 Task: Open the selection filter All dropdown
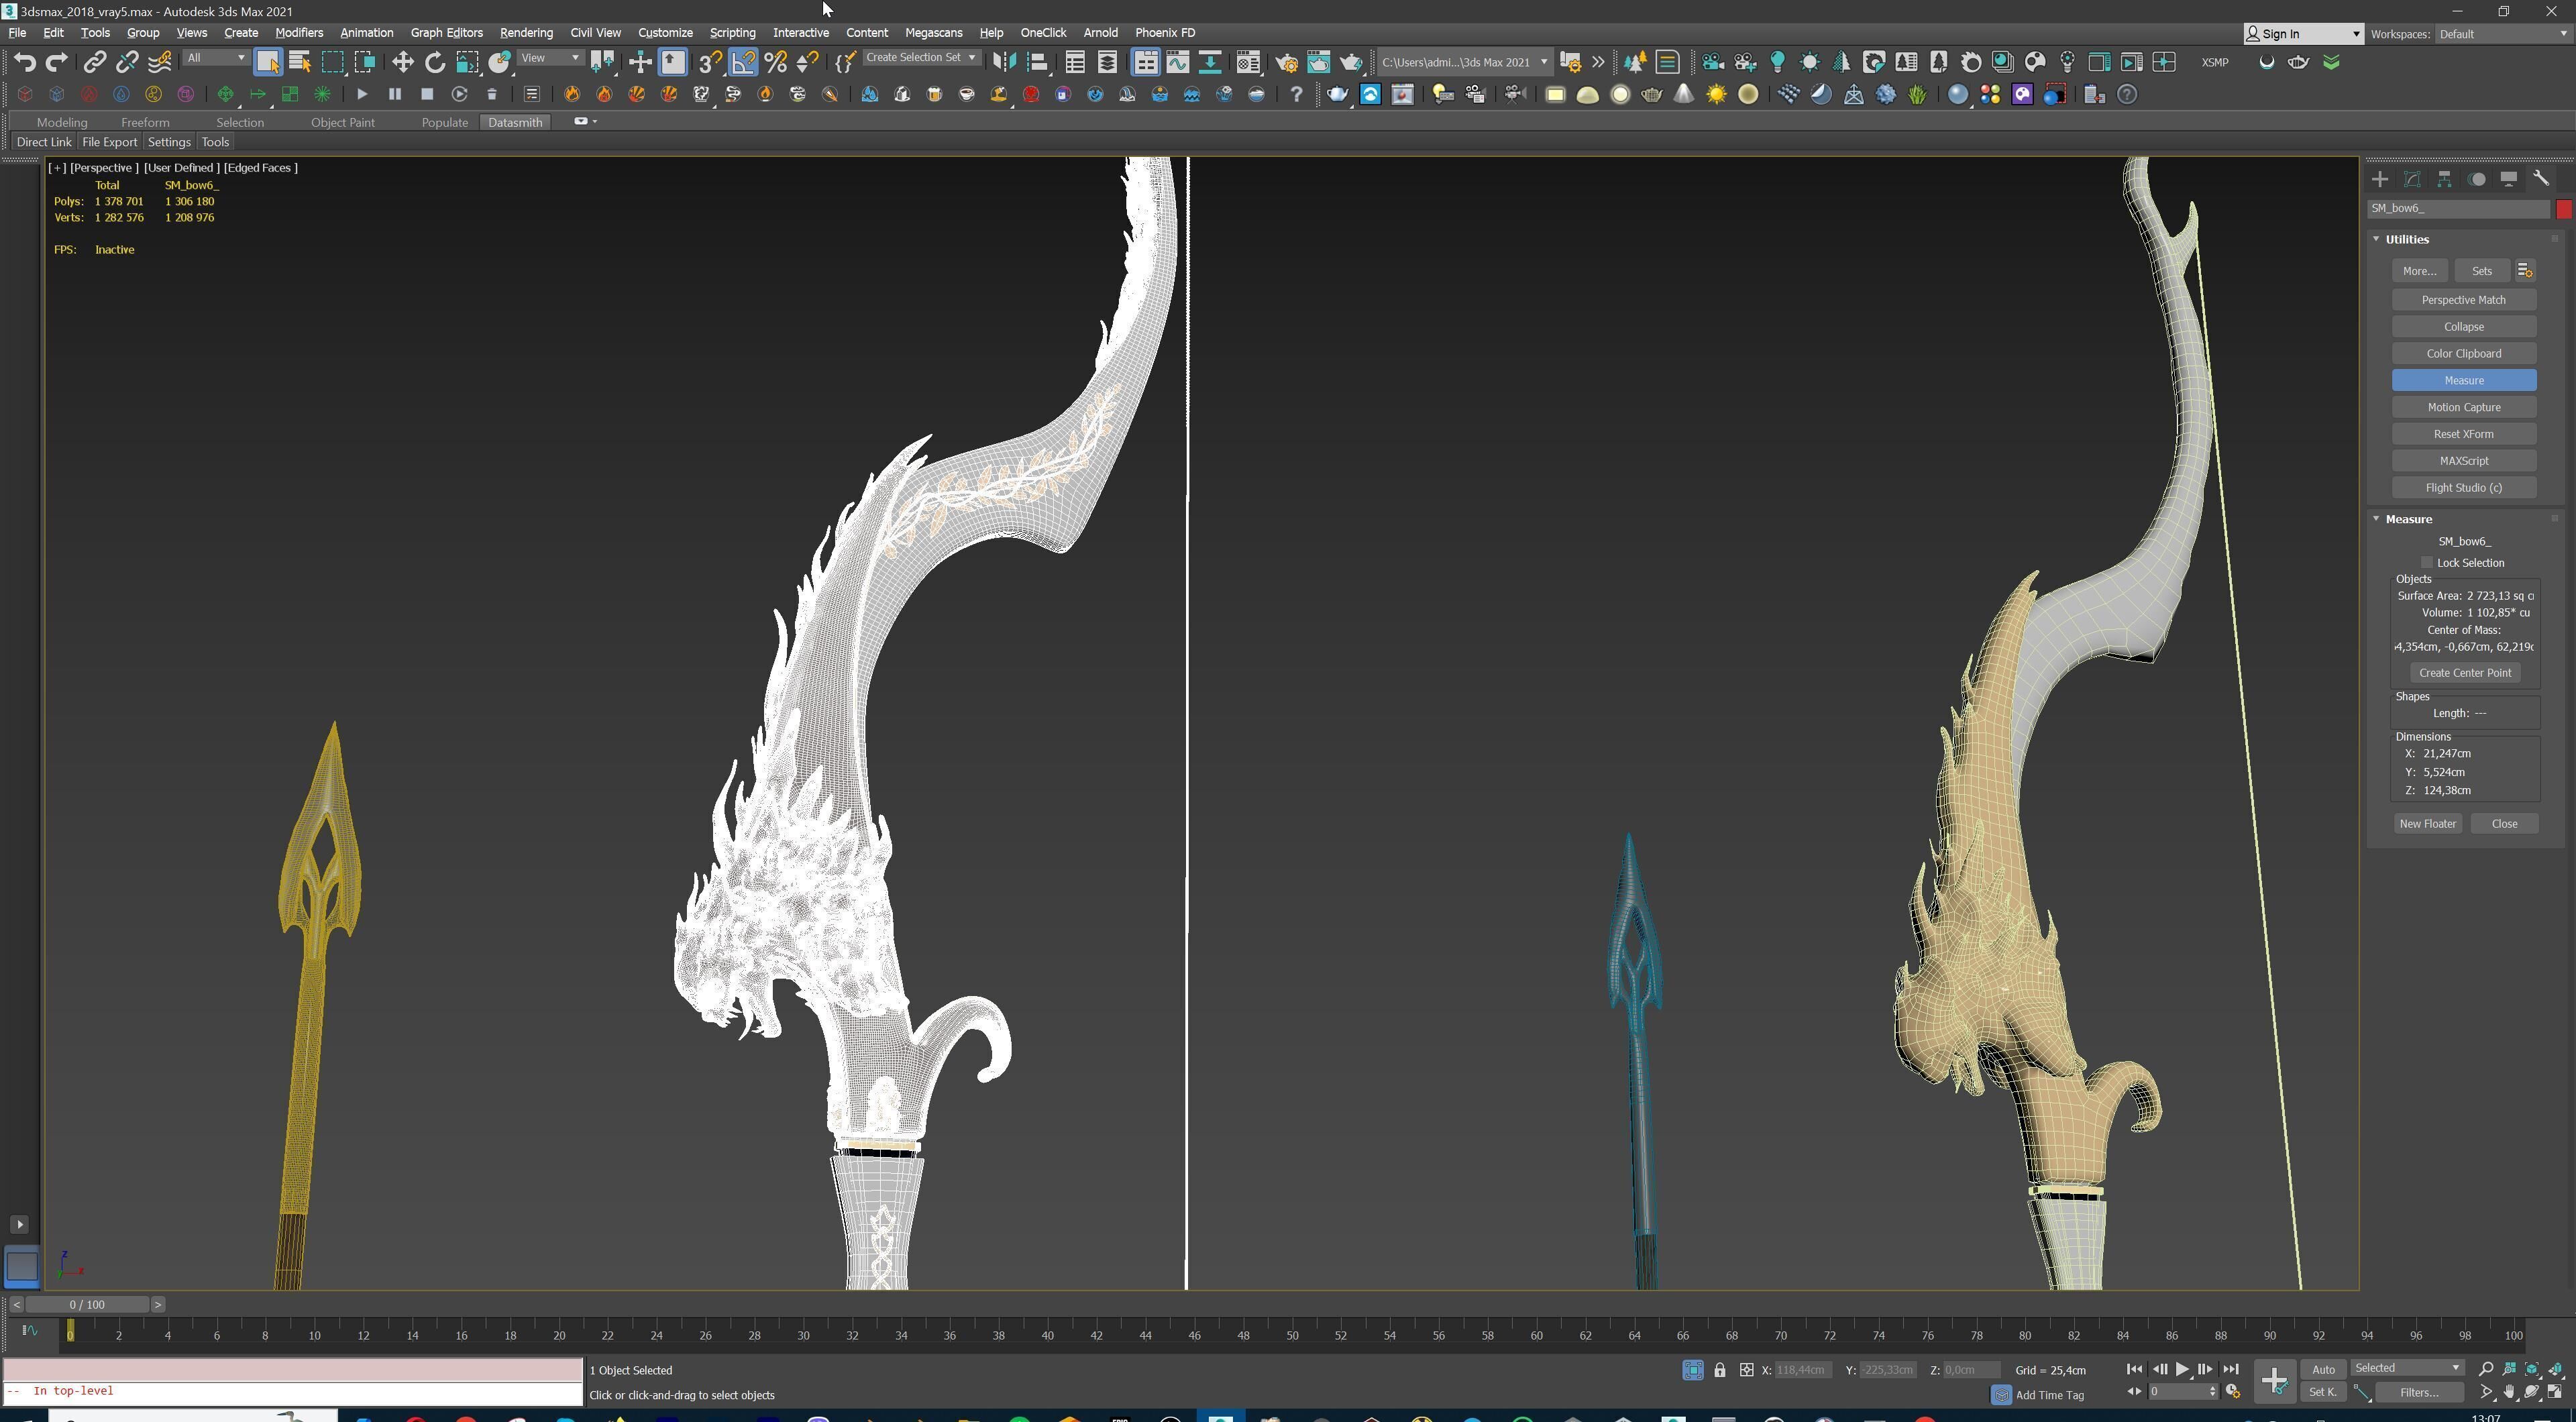215,58
